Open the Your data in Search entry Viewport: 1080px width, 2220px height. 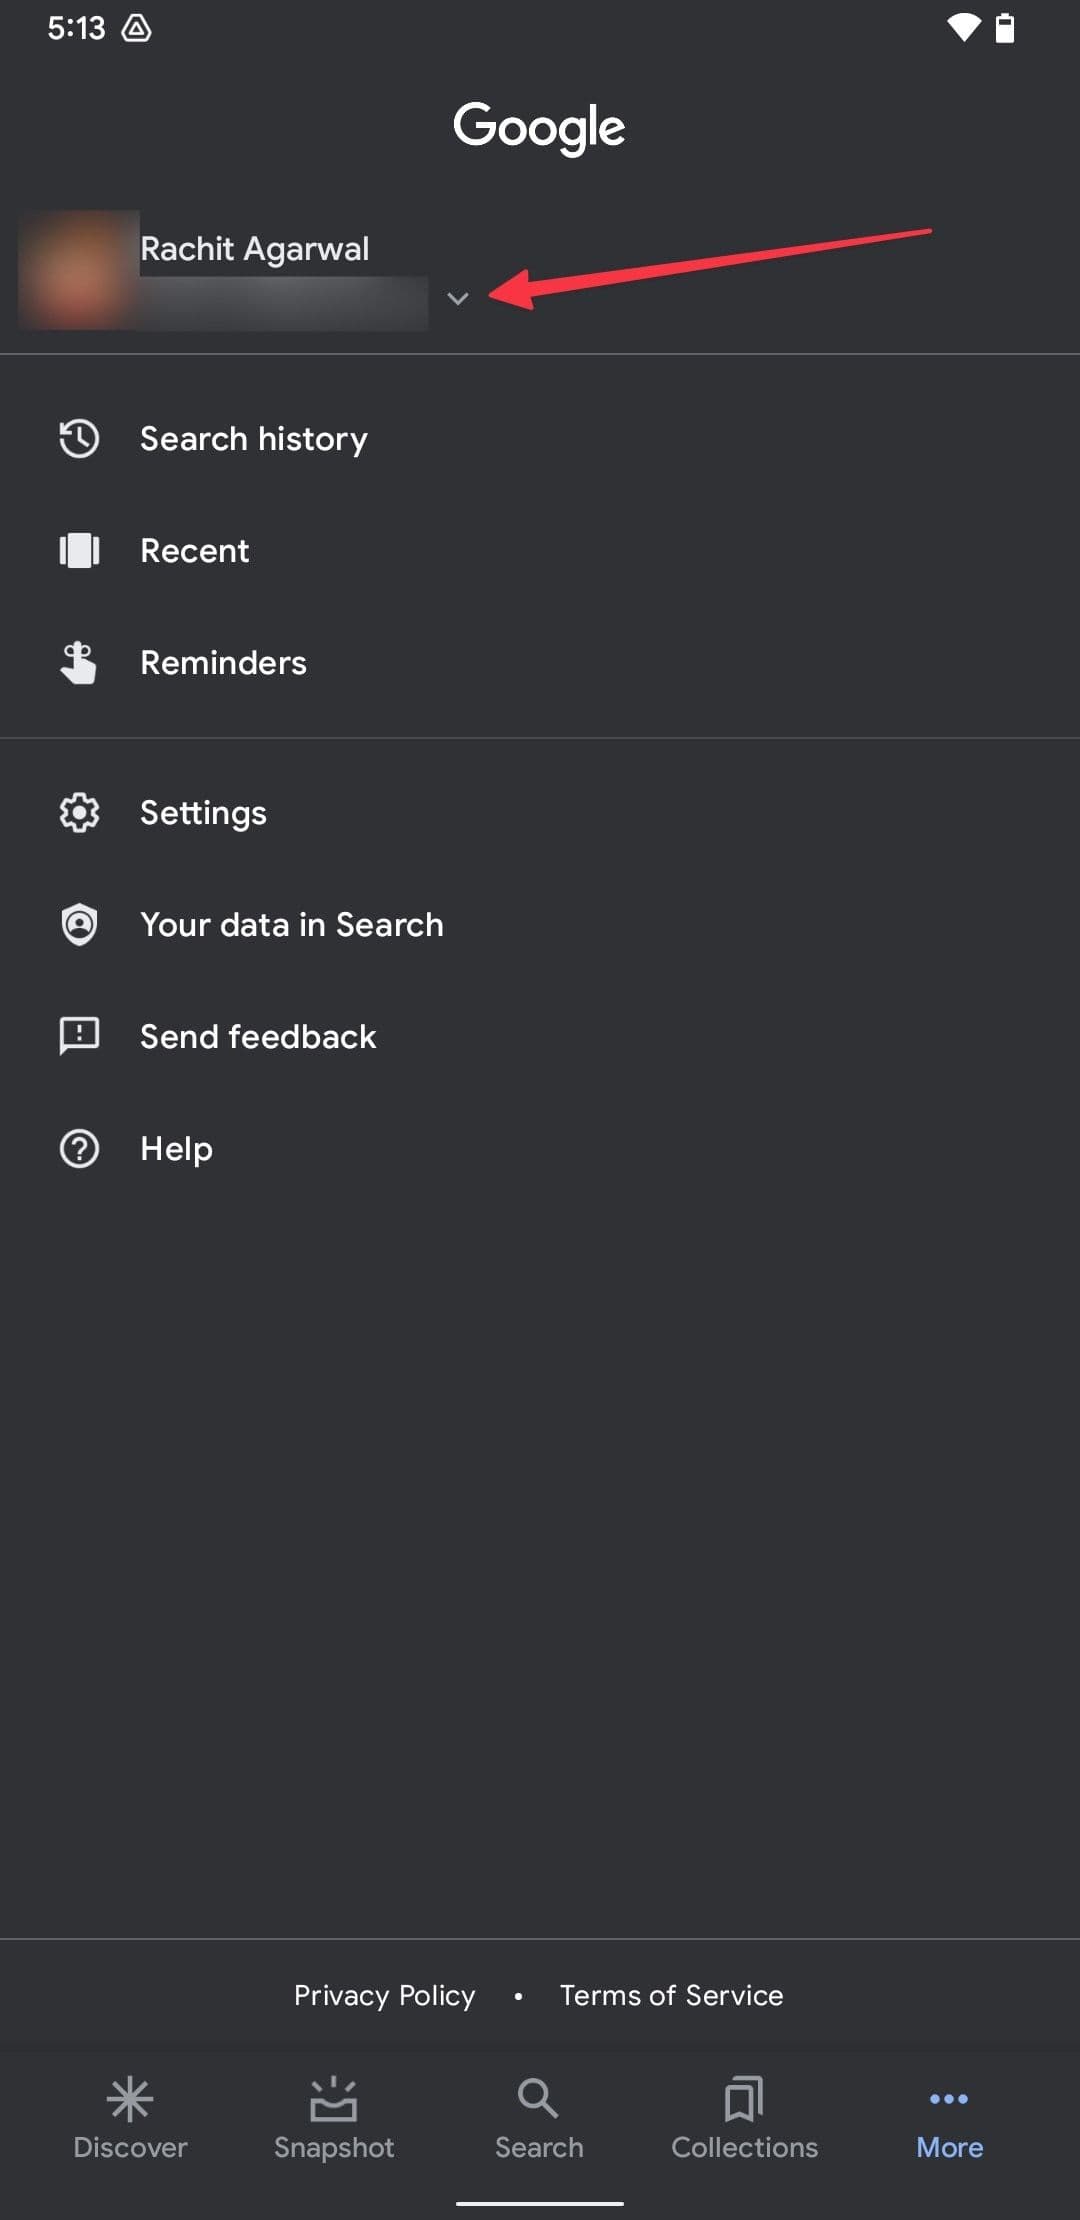291,925
